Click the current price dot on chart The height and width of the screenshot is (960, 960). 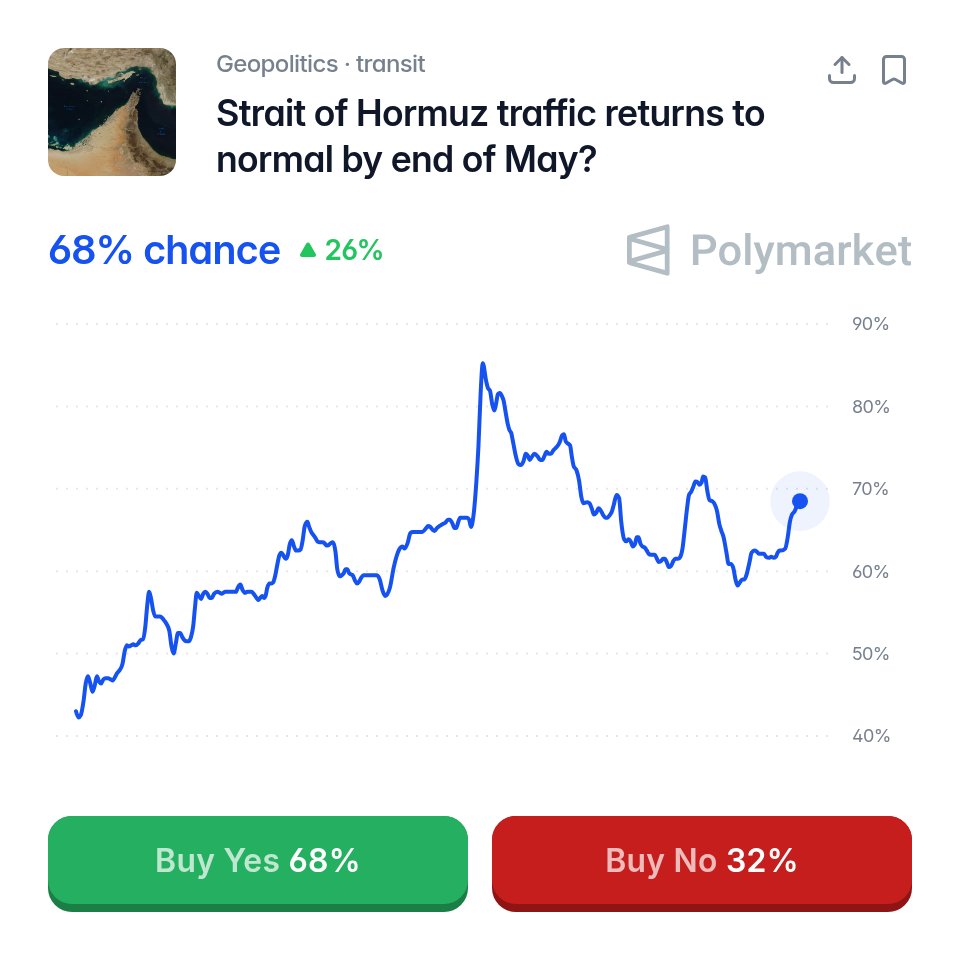click(x=800, y=501)
